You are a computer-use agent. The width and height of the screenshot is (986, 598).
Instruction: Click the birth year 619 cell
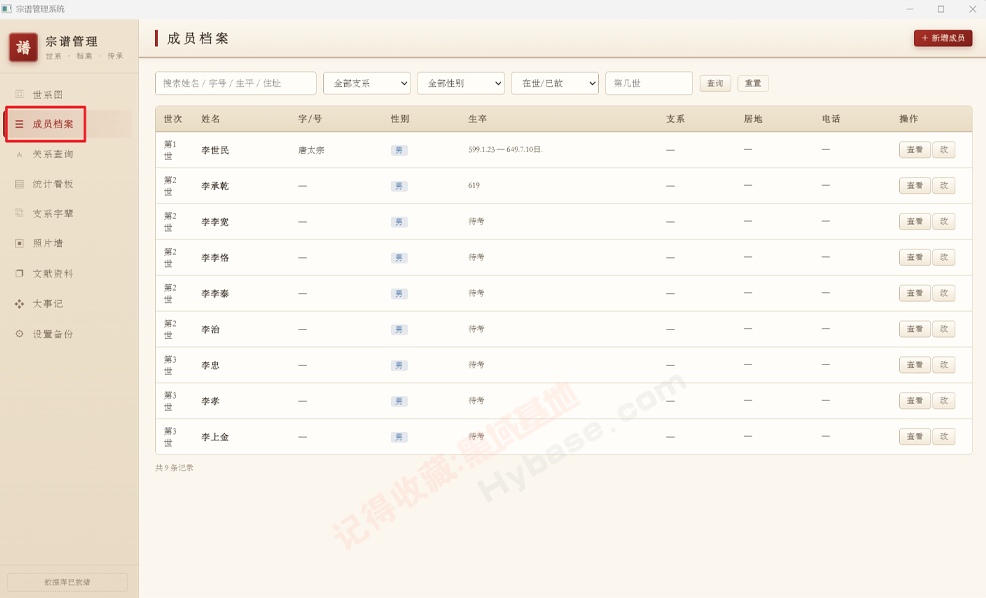pyautogui.click(x=474, y=185)
